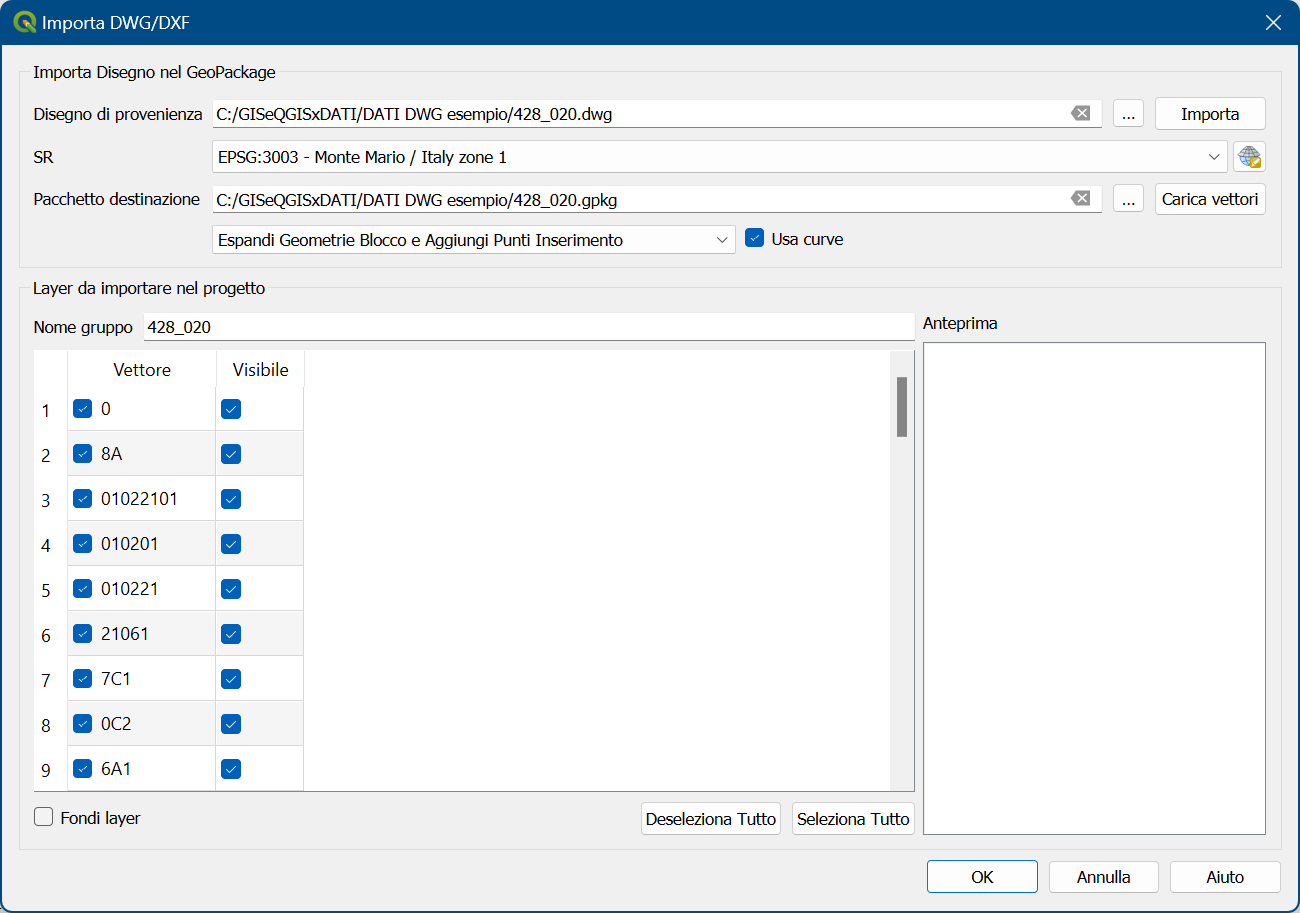The height and width of the screenshot is (913, 1300).
Task: Click Seleziona Tutto button
Action: click(853, 819)
